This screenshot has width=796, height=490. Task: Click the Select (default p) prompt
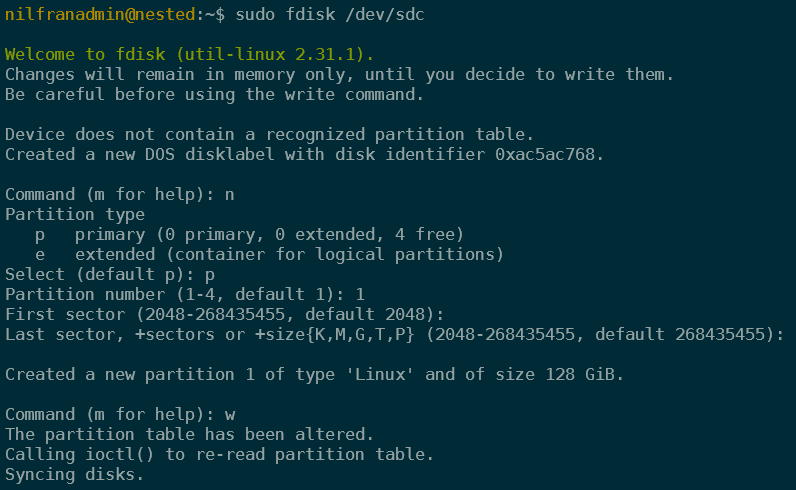coord(110,274)
